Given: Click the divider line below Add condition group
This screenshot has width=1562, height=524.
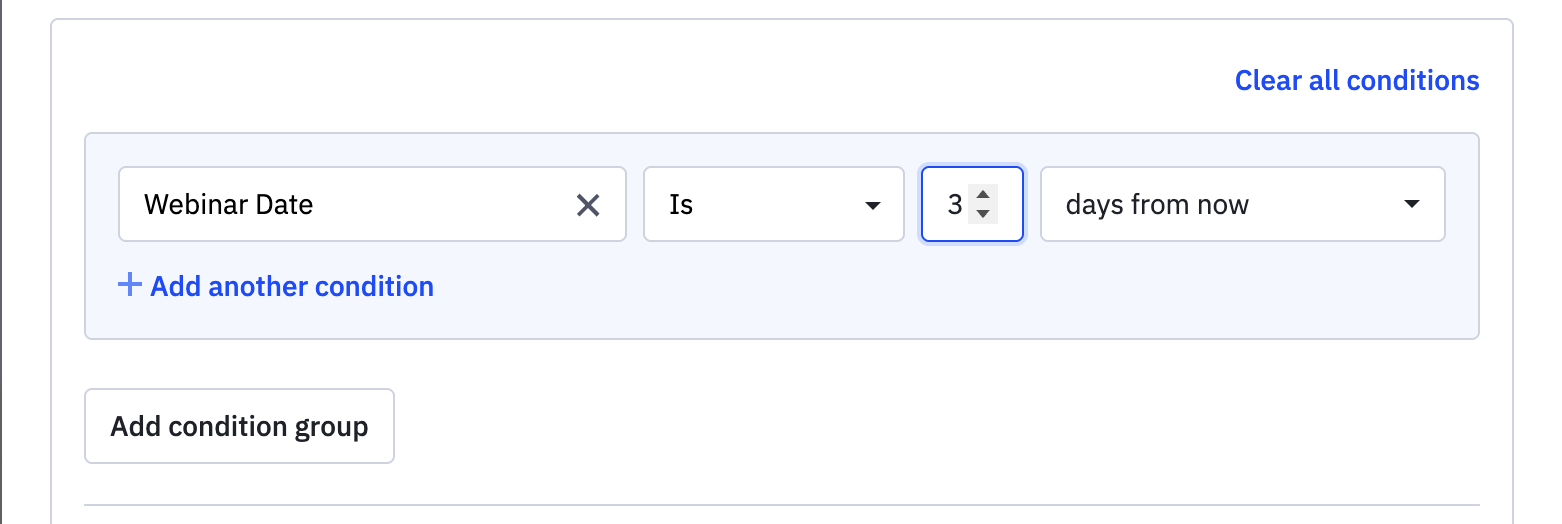Looking at the screenshot, I should pyautogui.click(x=781, y=505).
